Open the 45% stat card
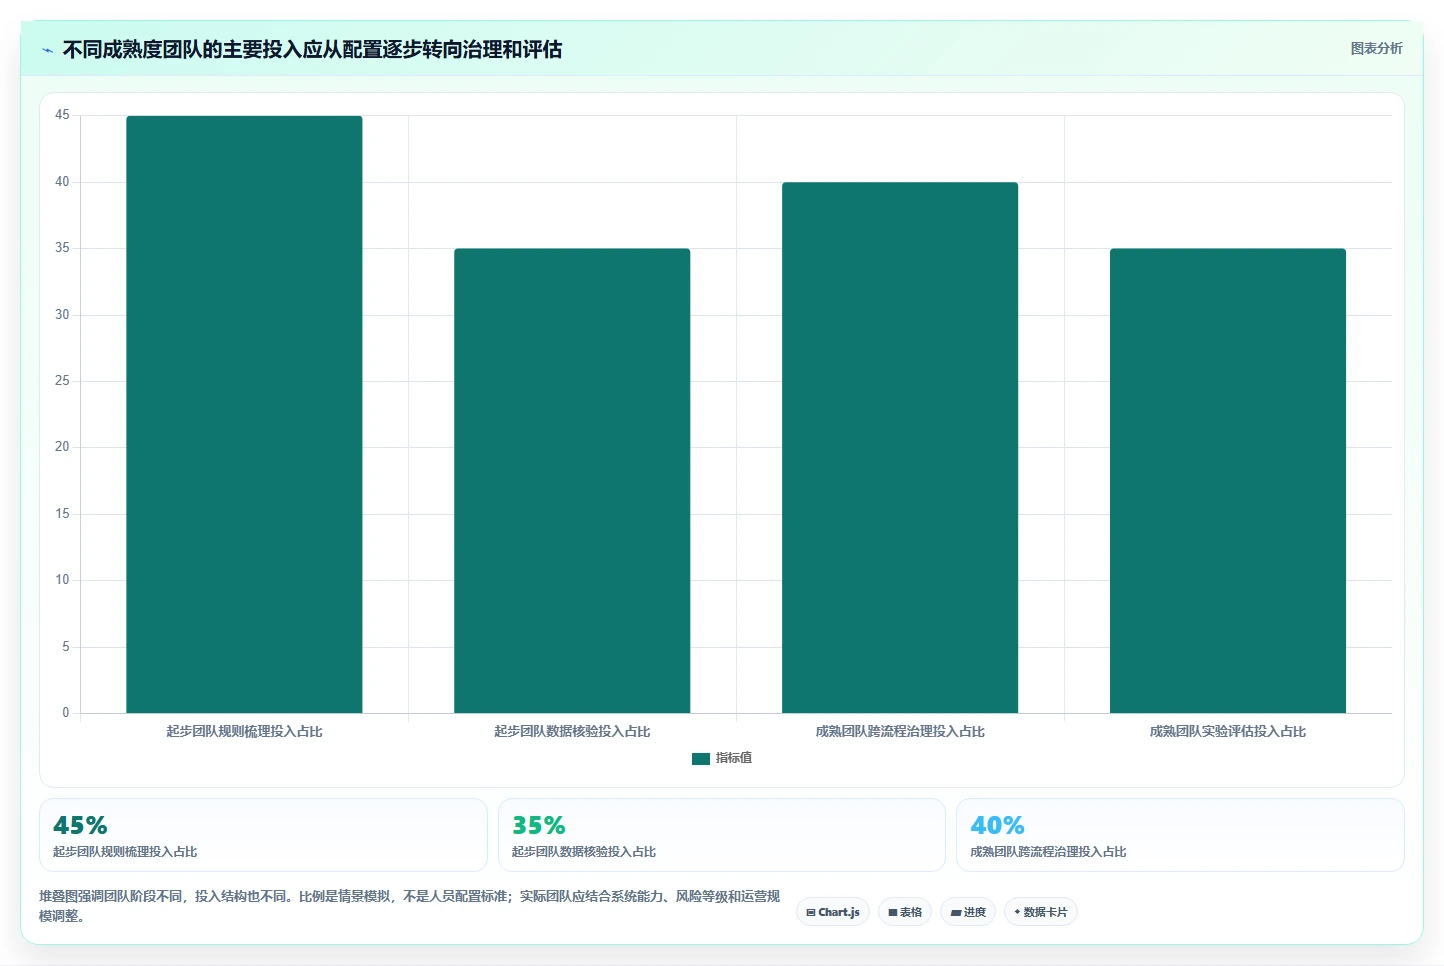 tap(263, 835)
